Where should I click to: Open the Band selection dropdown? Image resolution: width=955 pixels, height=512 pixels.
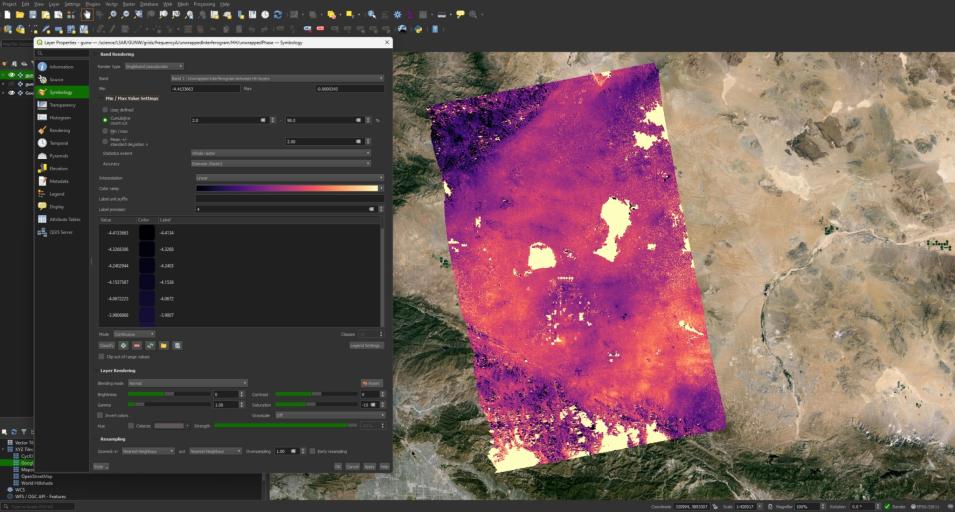[x=277, y=78]
